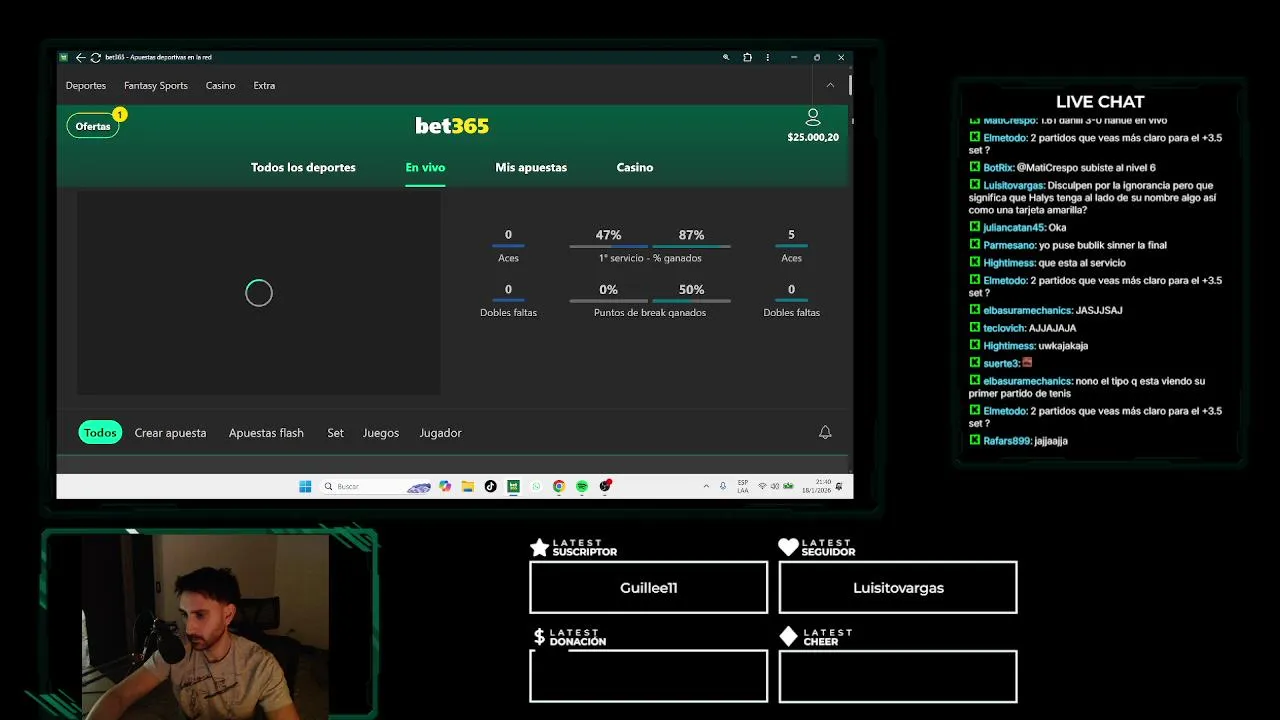Open Copilot from the taskbar
The height and width of the screenshot is (720, 1280).
coord(445,486)
